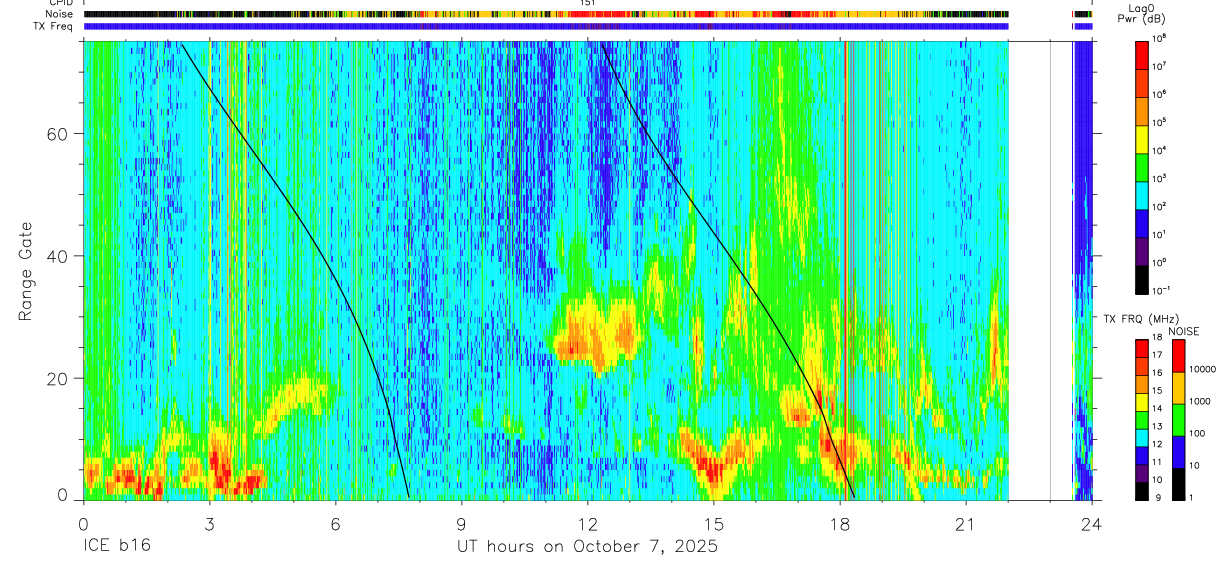The height and width of the screenshot is (567, 1228).
Task: Click the '12' hour tick label on the time axis
Action: click(588, 524)
